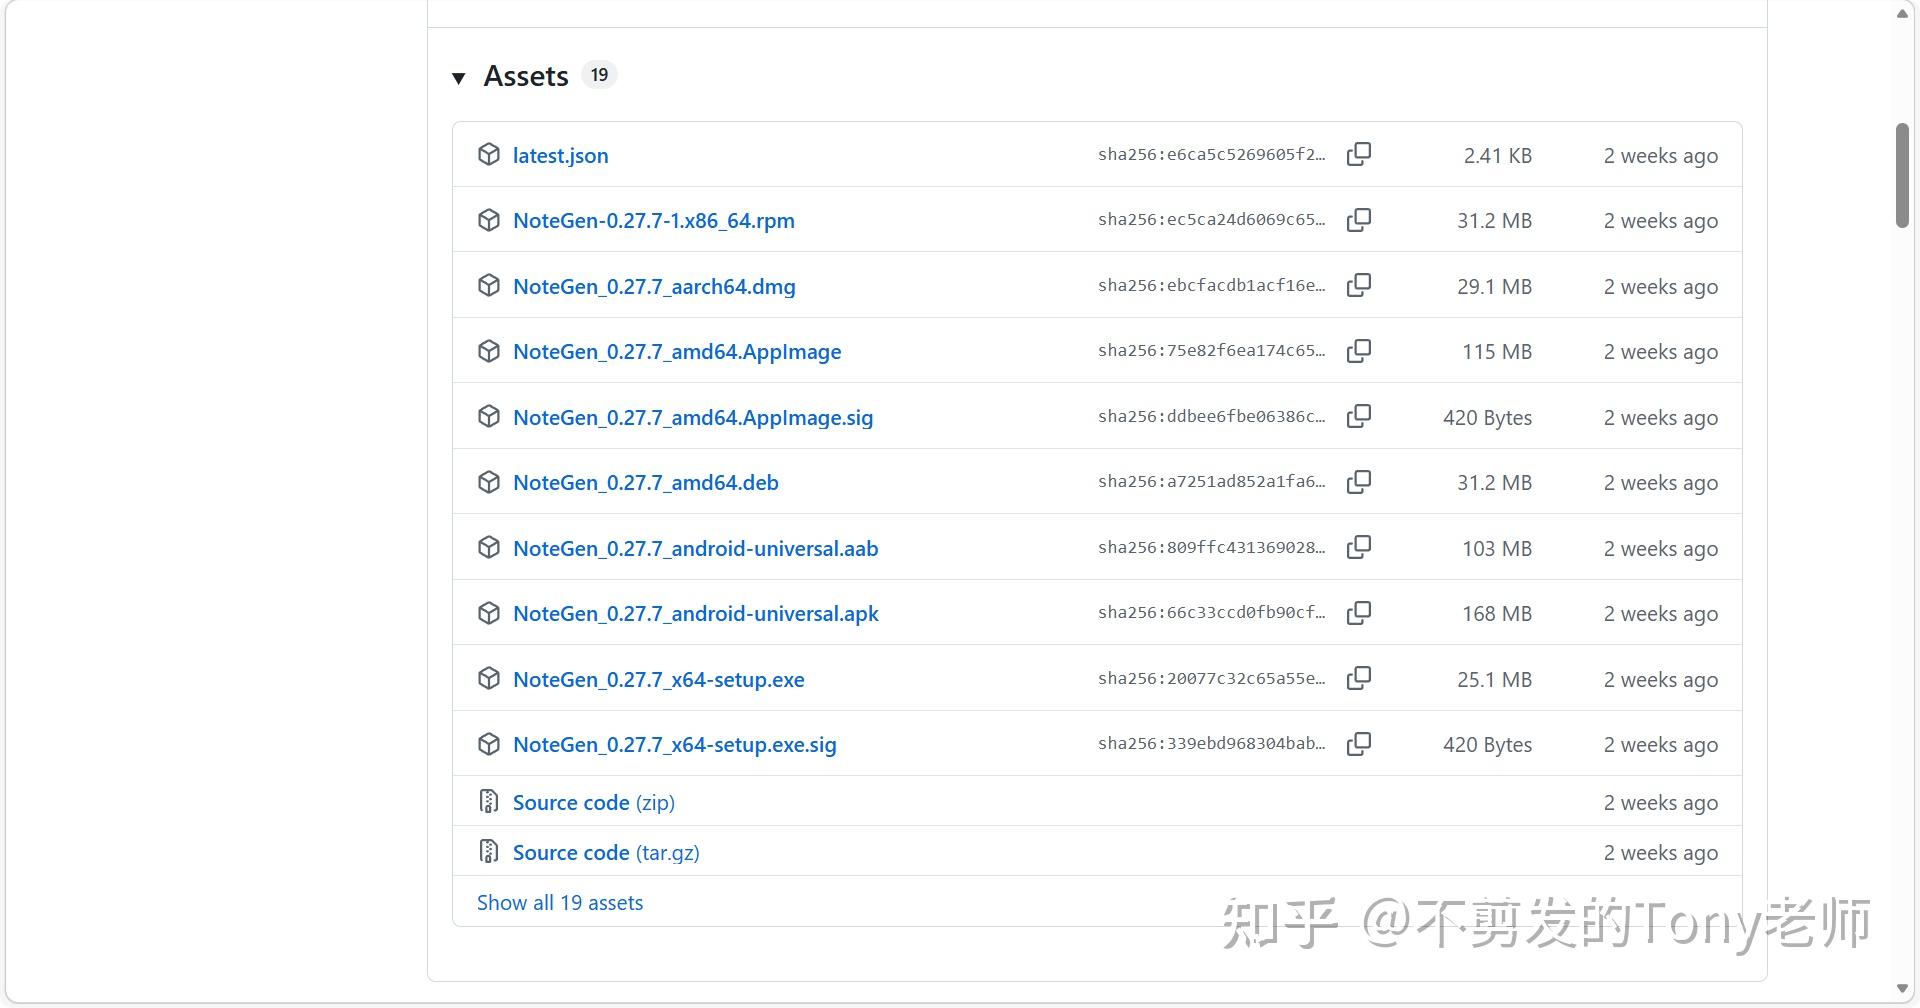Viewport: 1920px width, 1008px height.
Task: Copy sha256 hash for x64-setup.exe.sig
Action: (x=1358, y=744)
